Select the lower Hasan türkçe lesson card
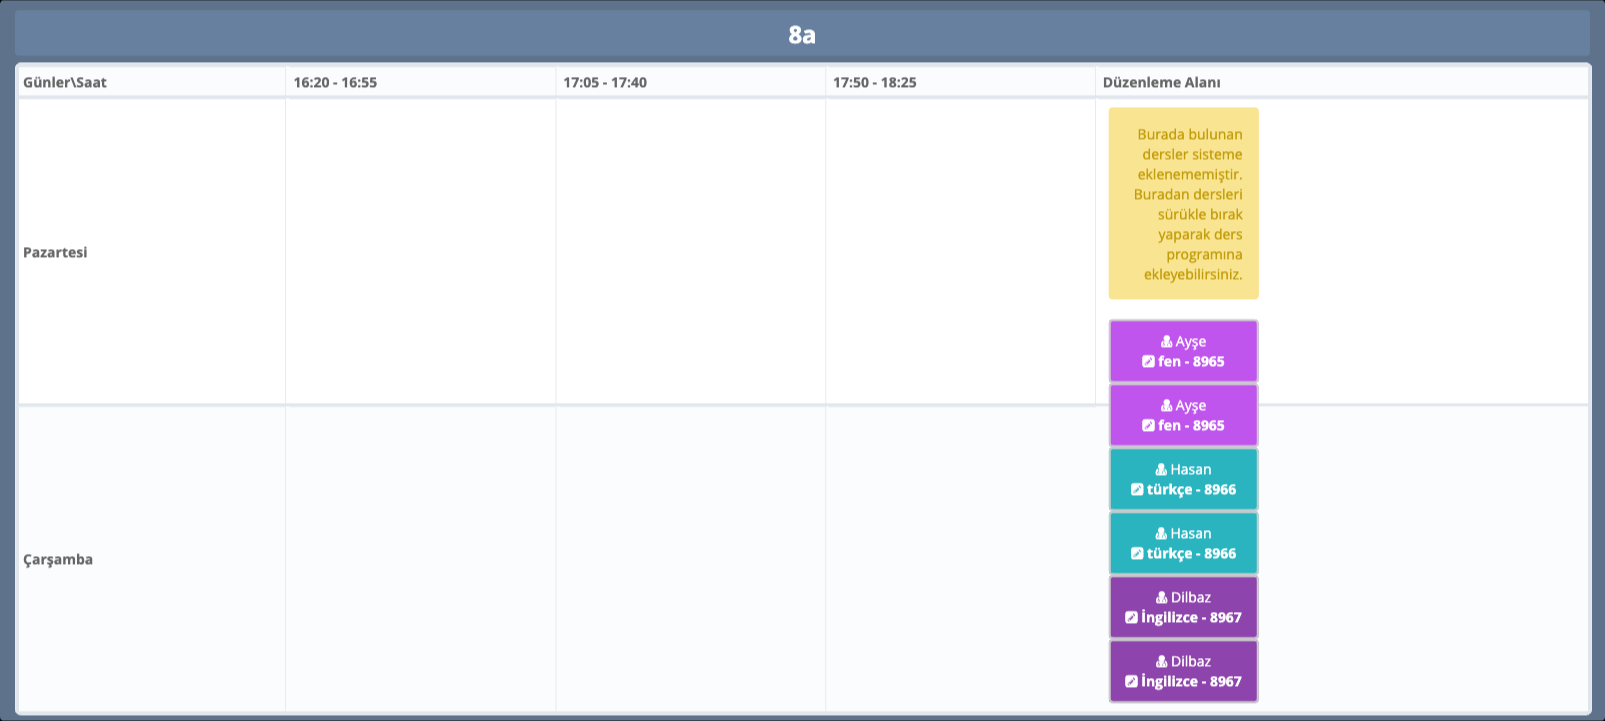1605x721 pixels. pos(1183,543)
